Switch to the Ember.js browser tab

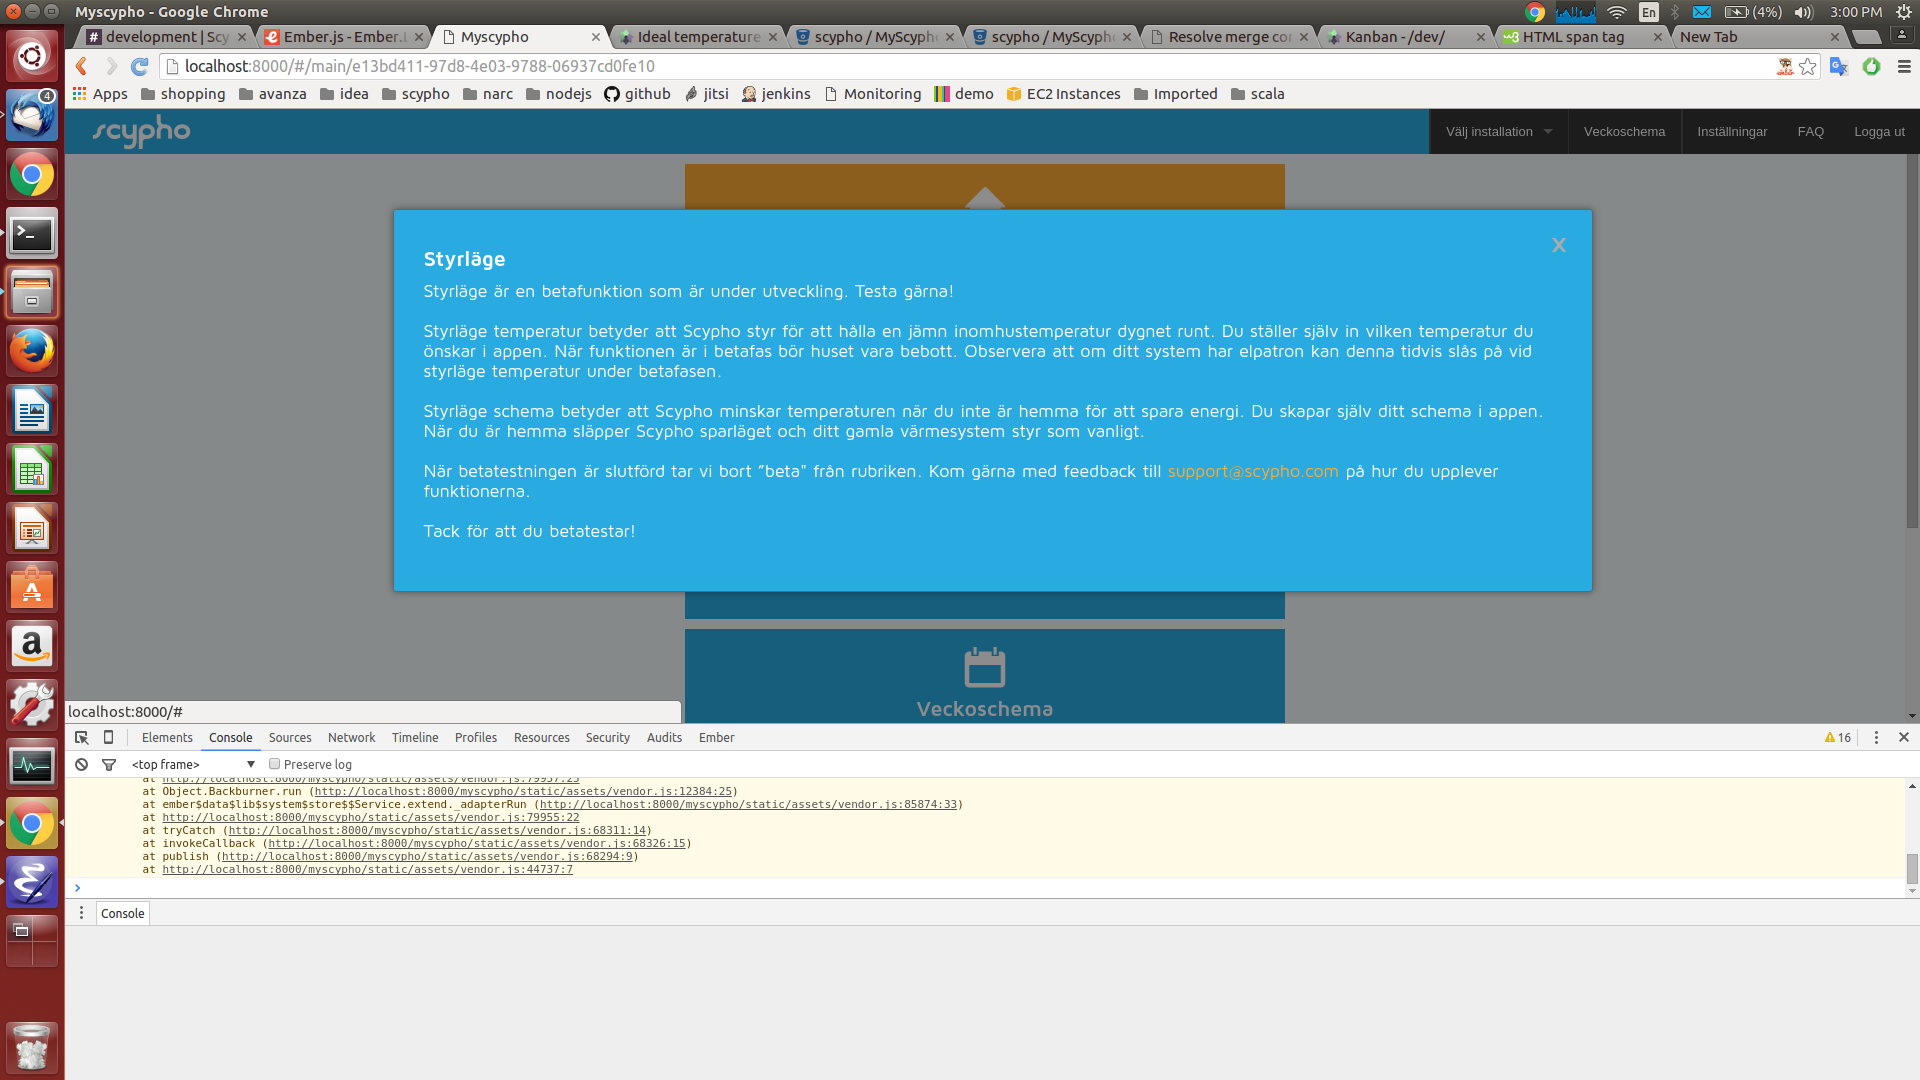point(343,37)
